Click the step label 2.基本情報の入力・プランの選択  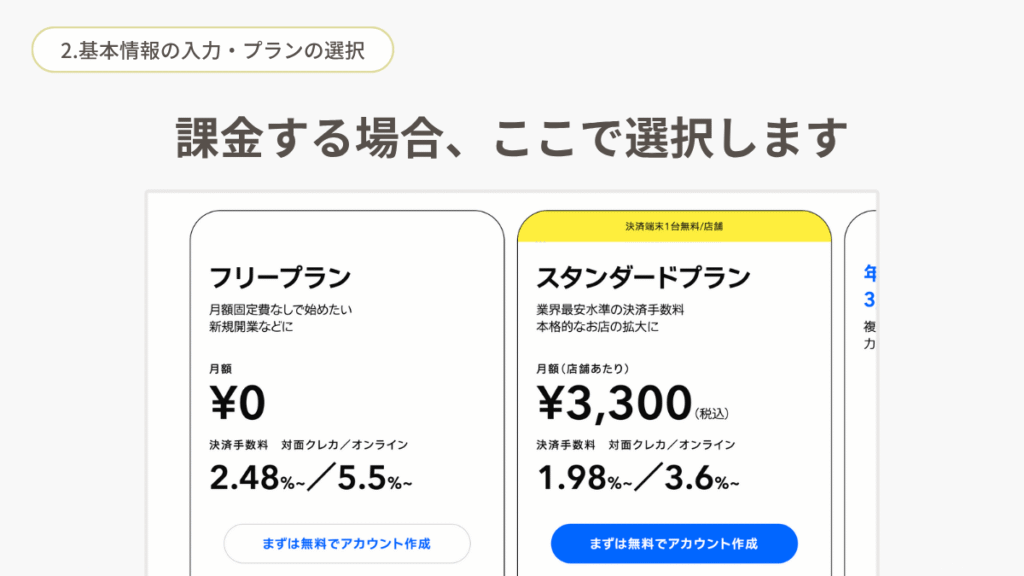pos(212,50)
